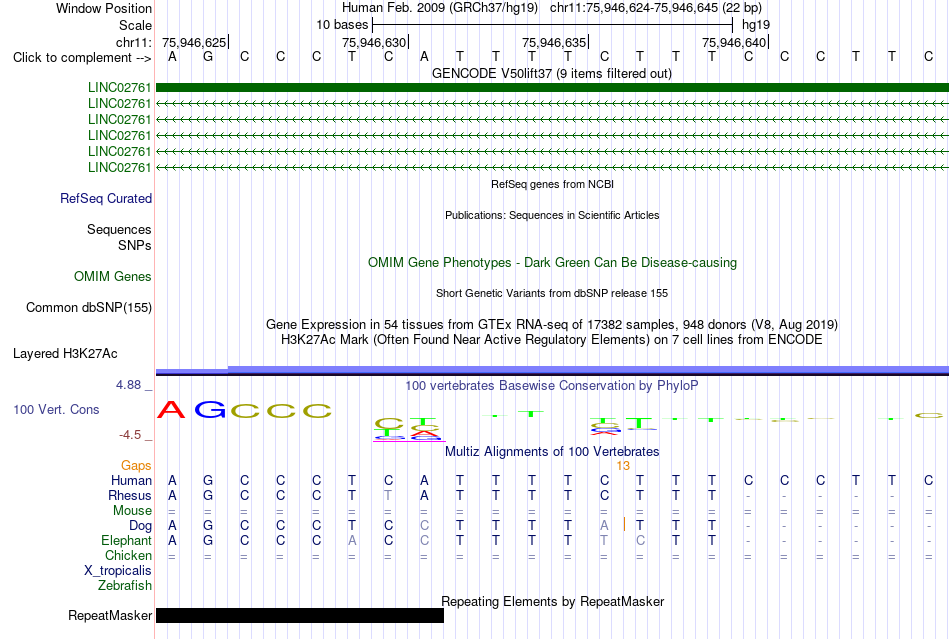Click 'Repeating Elements by RepeatMasker' title

(553, 602)
